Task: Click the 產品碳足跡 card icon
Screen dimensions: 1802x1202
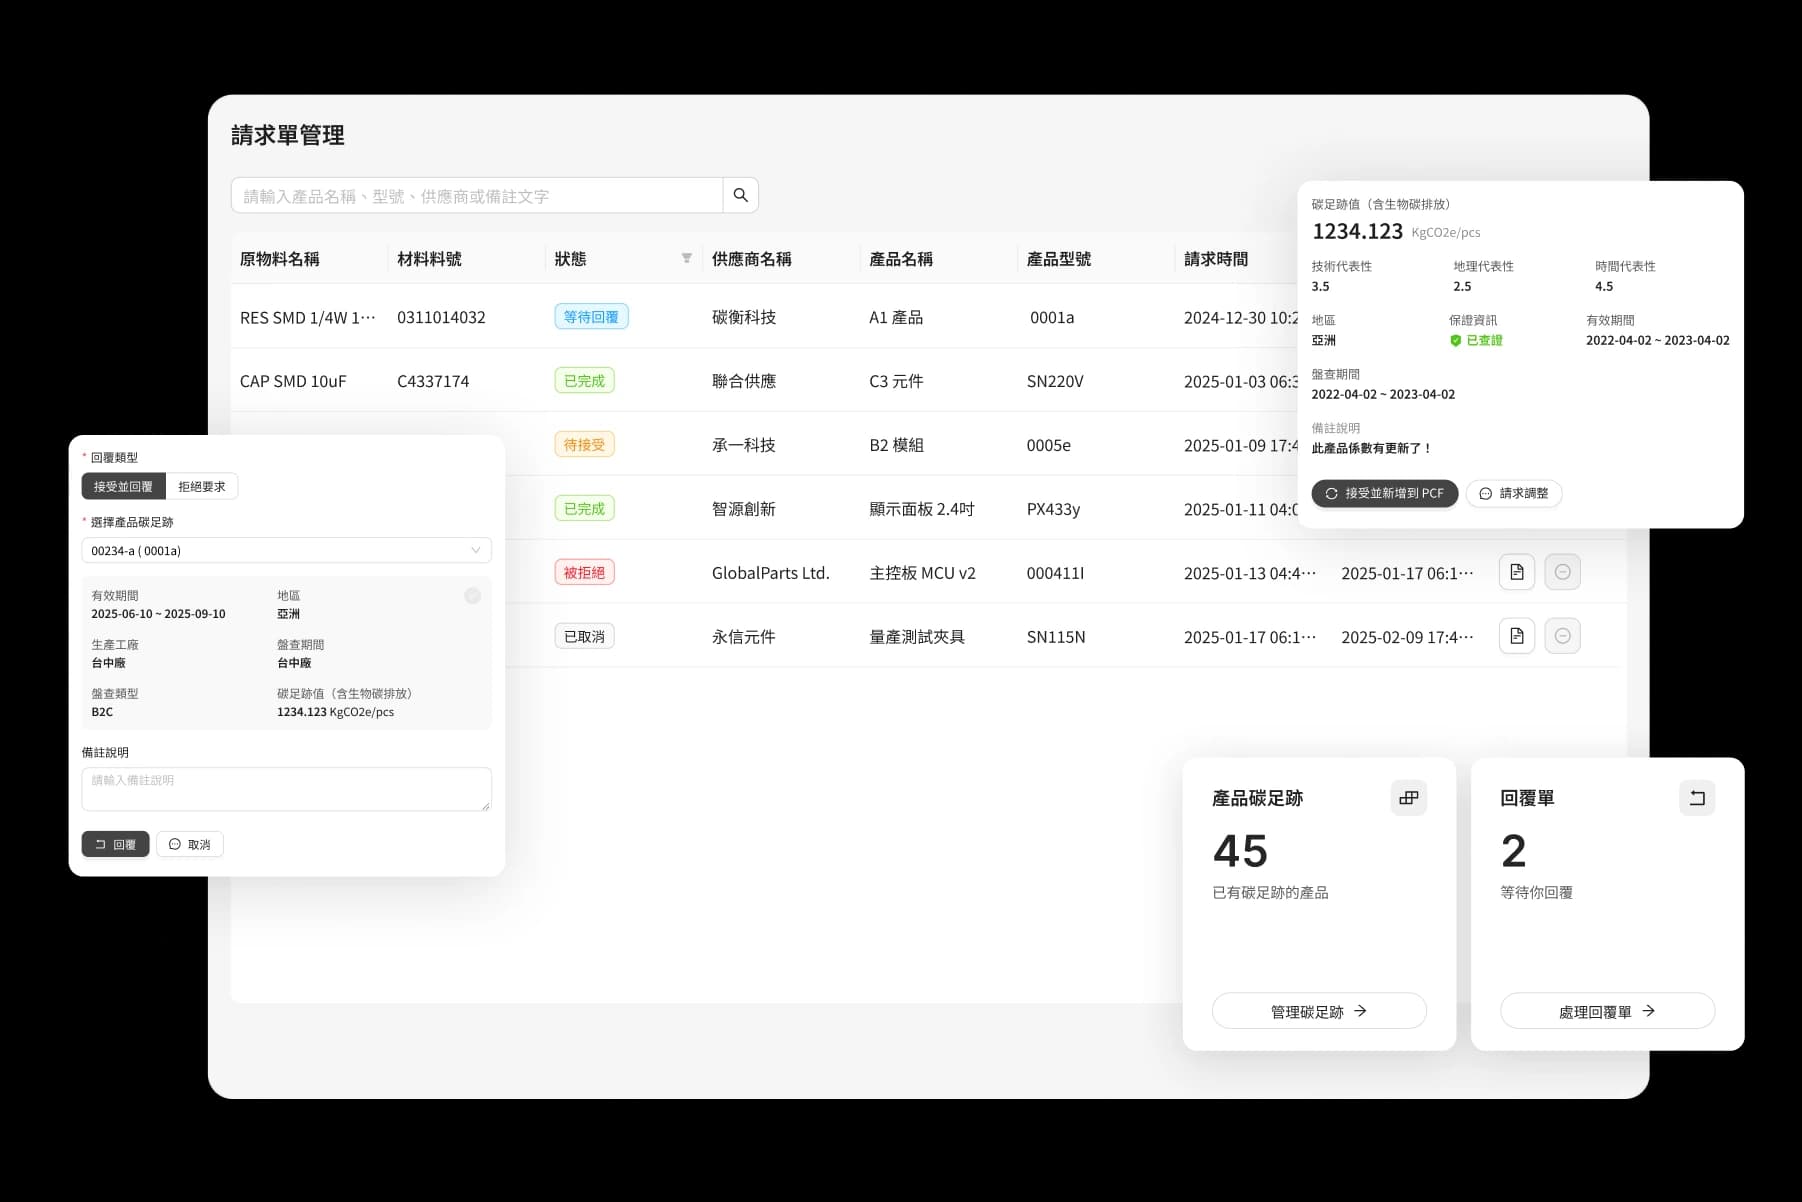Action: [1408, 798]
